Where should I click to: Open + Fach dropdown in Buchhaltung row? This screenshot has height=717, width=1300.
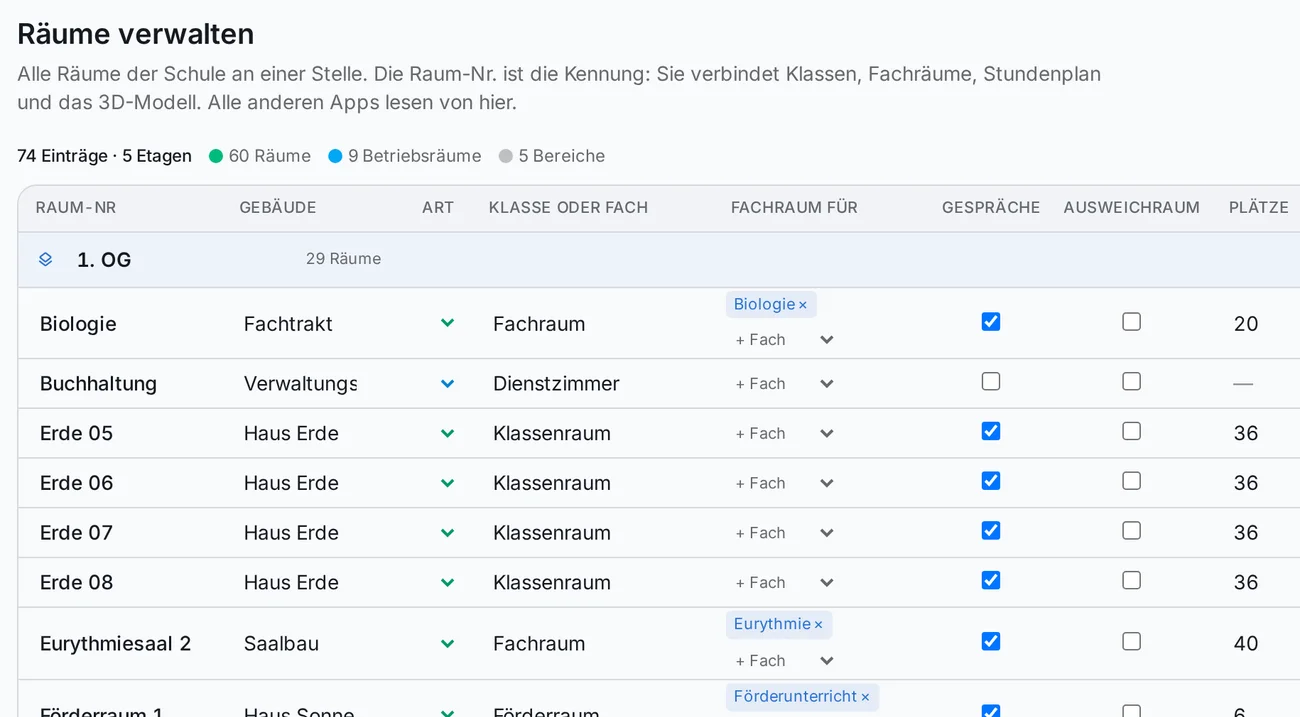tap(784, 384)
